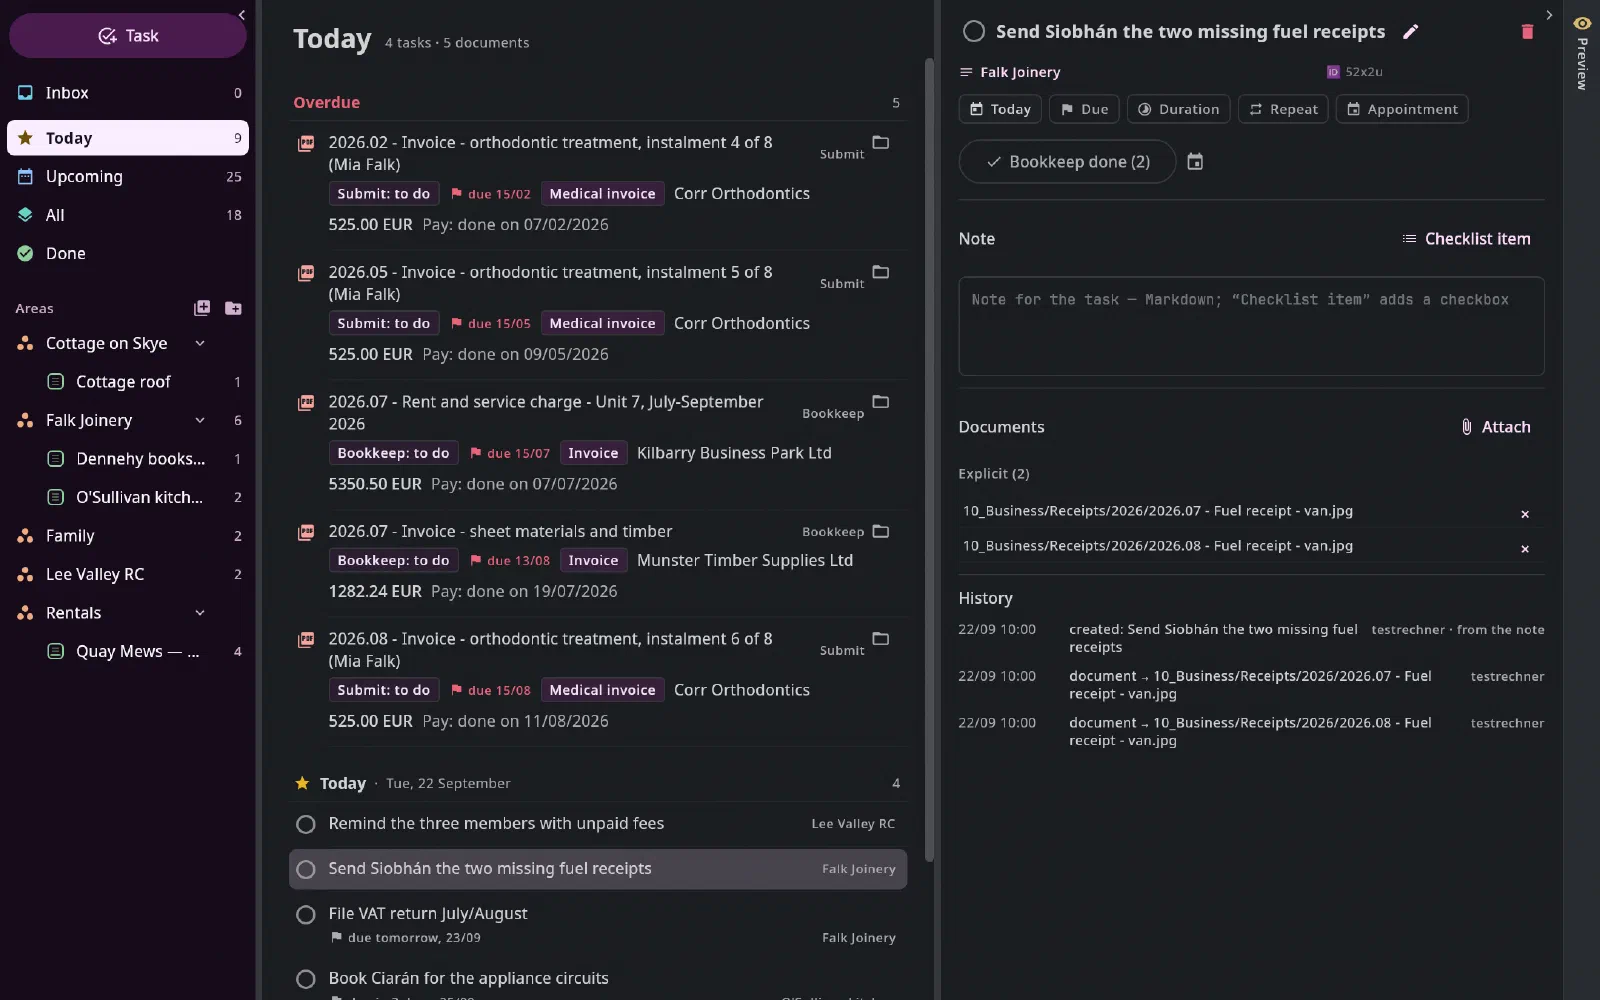Click the task list vertical scrollbar
Screen dimensions: 1600x1000
coord(929,460)
